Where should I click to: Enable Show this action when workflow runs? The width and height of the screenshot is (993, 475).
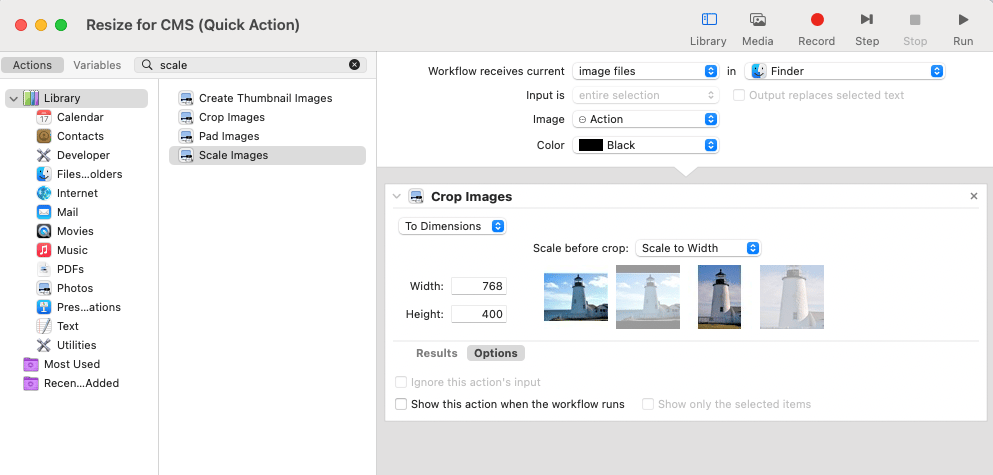coord(400,404)
